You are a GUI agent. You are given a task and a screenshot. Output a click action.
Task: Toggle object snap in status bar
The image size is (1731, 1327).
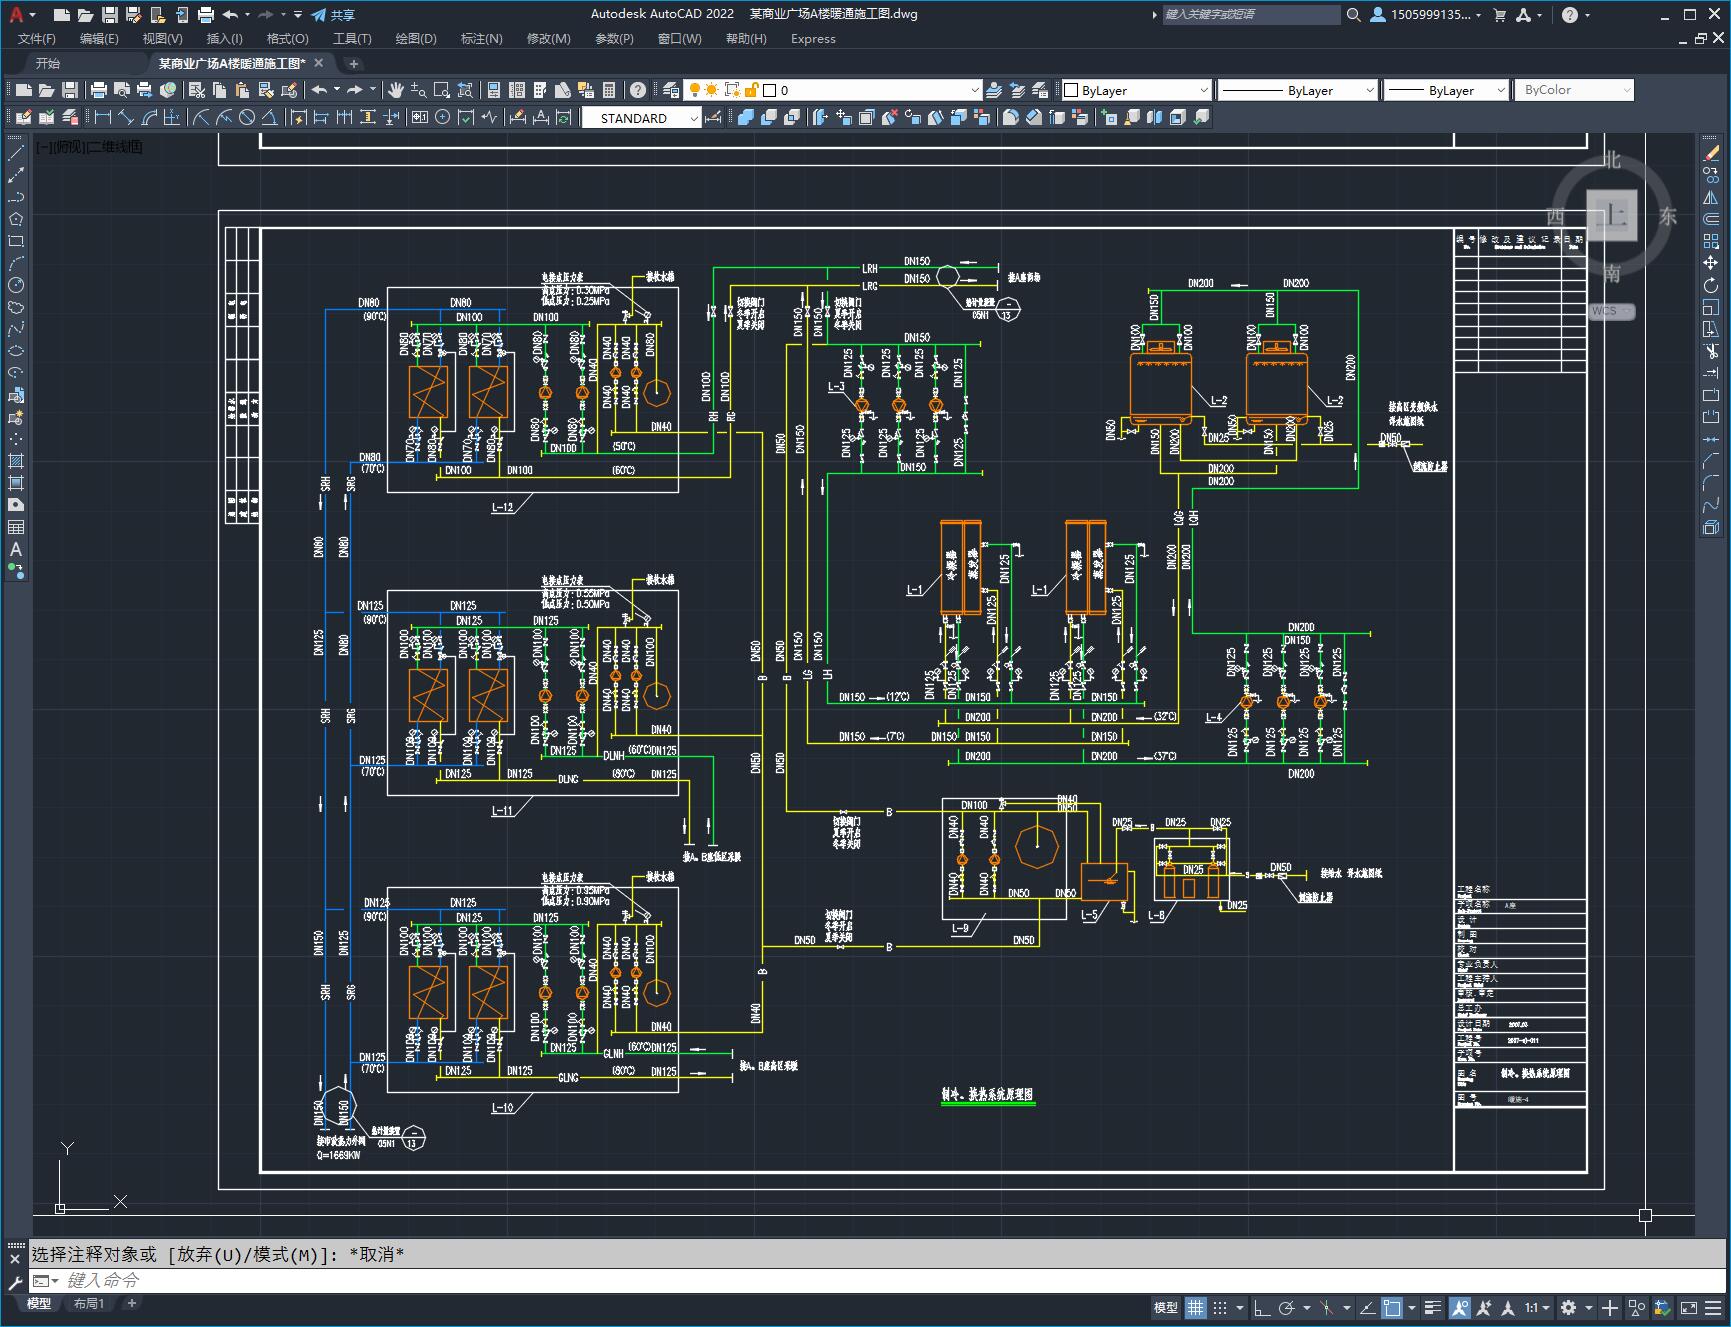1391,1307
